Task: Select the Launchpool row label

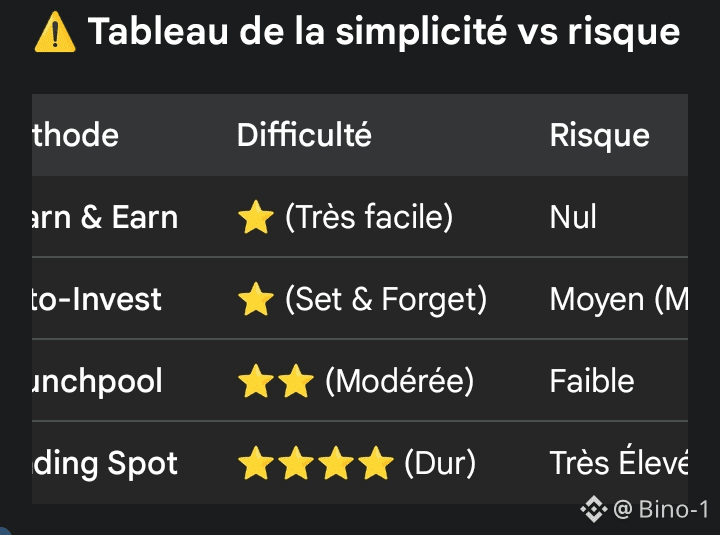Action: tap(97, 382)
